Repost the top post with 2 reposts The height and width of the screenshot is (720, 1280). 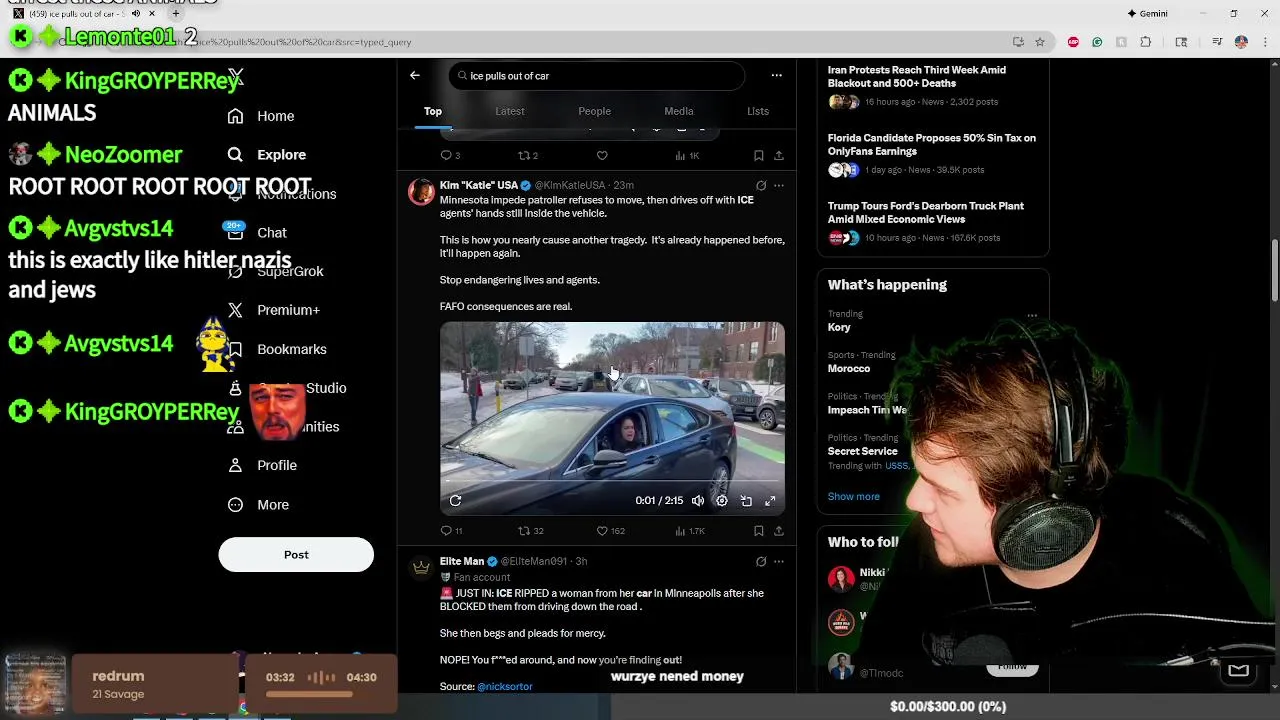(528, 155)
